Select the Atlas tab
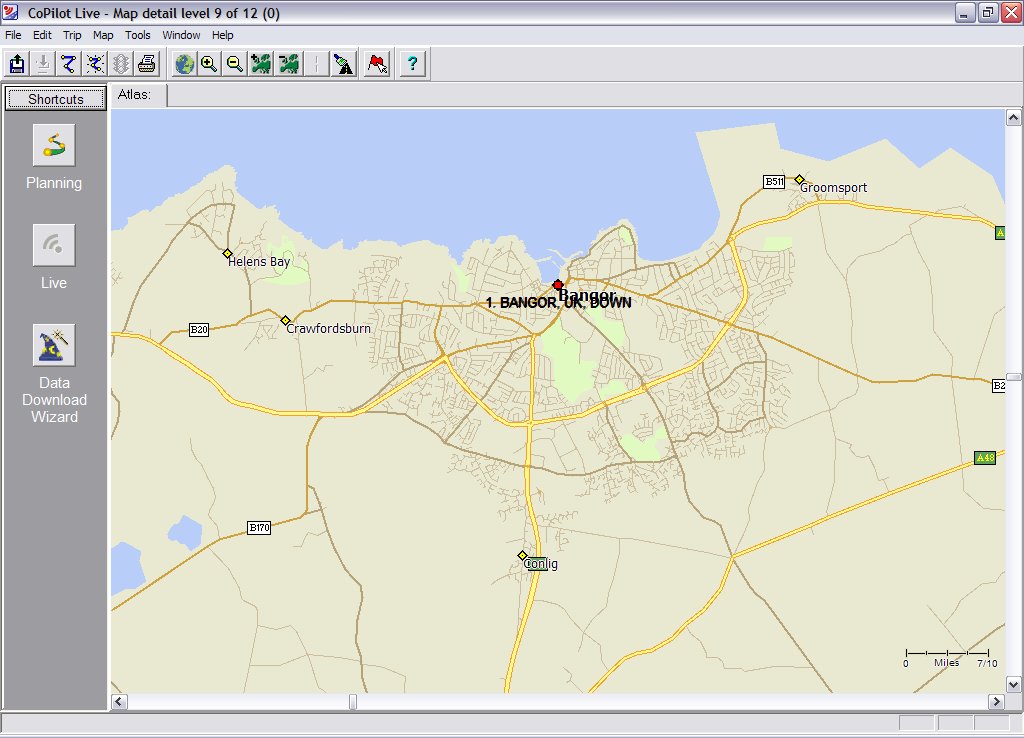The width and height of the screenshot is (1024, 738). pyautogui.click(x=139, y=95)
